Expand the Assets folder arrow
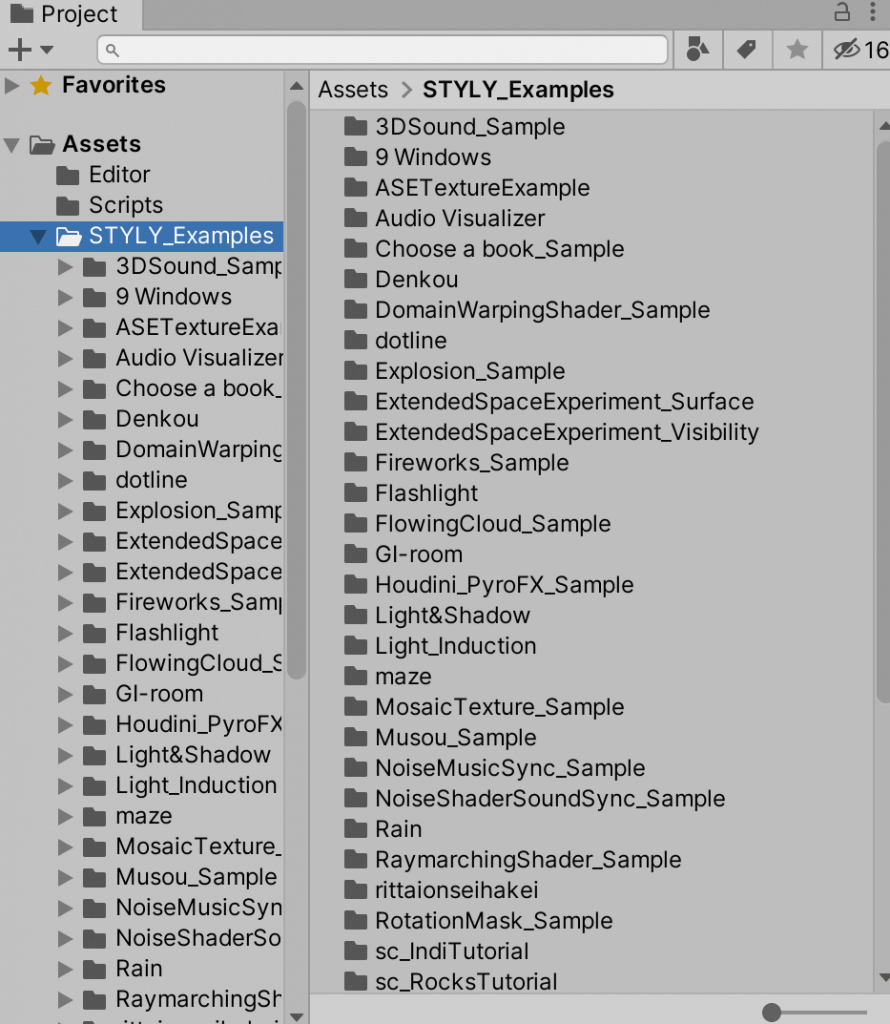890x1024 pixels. (14, 144)
